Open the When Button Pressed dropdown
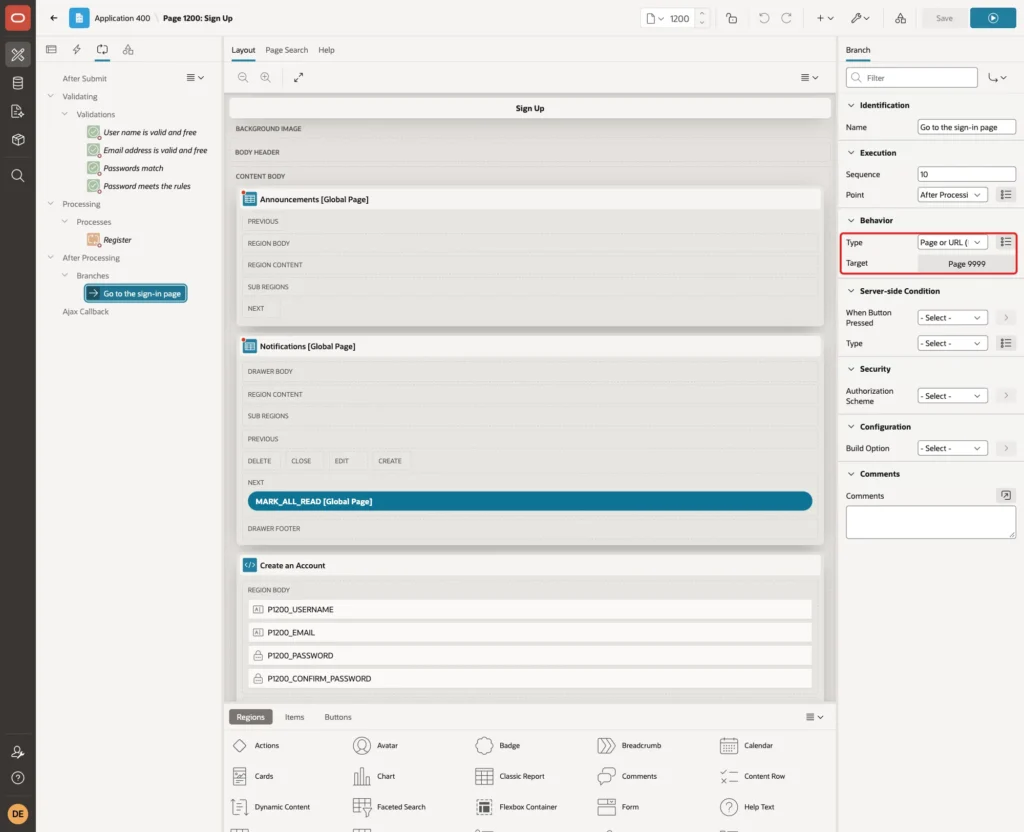 coord(952,317)
